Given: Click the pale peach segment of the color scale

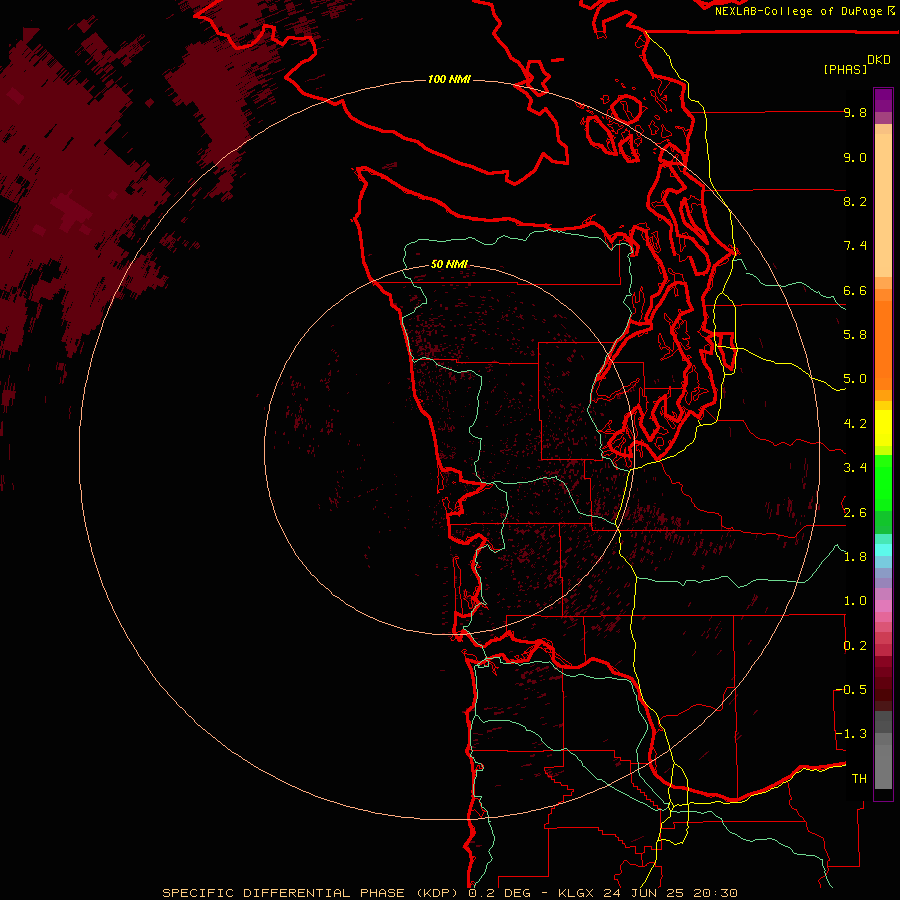Looking at the screenshot, I should 883,205.
